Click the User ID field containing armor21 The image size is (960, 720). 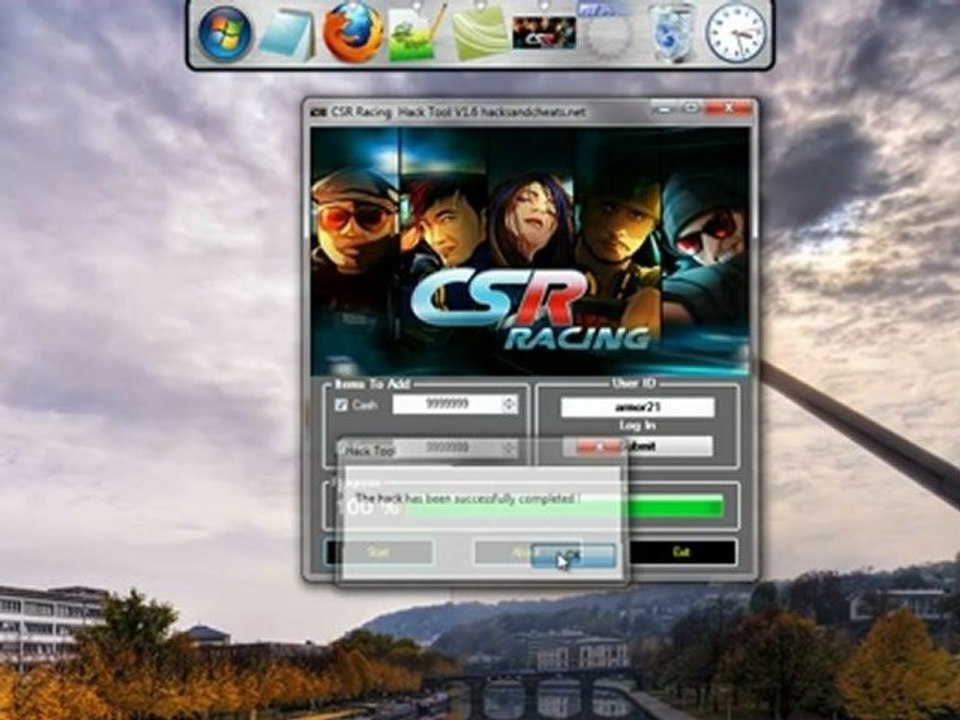637,407
